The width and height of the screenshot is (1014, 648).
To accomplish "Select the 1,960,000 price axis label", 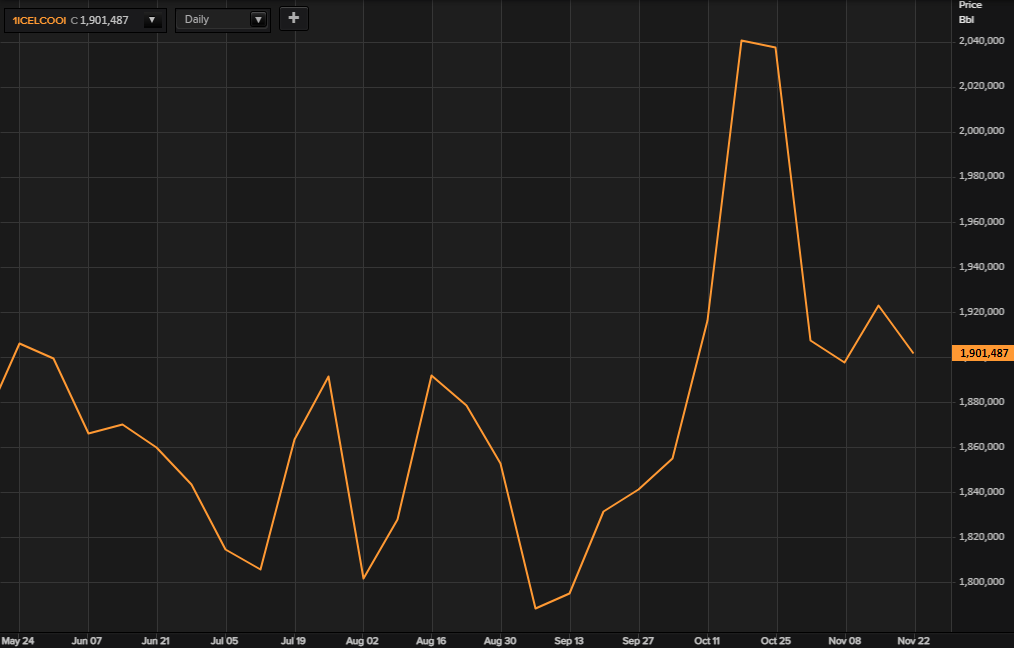I will point(982,222).
